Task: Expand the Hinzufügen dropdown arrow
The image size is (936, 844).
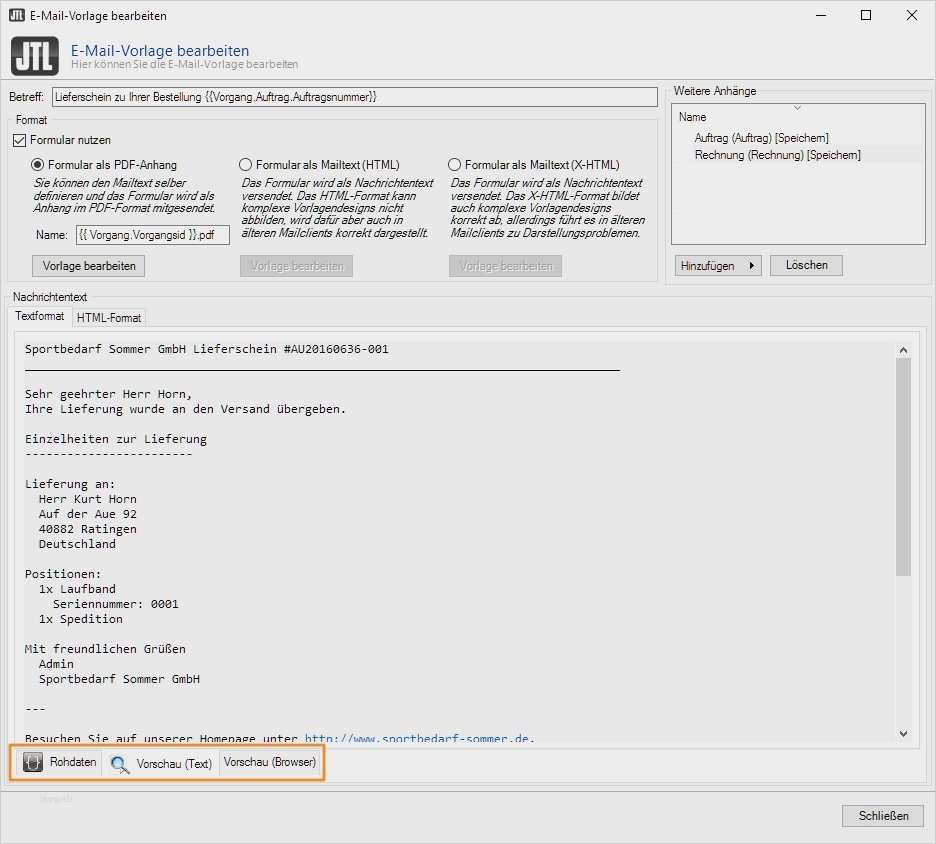Action: [x=752, y=266]
